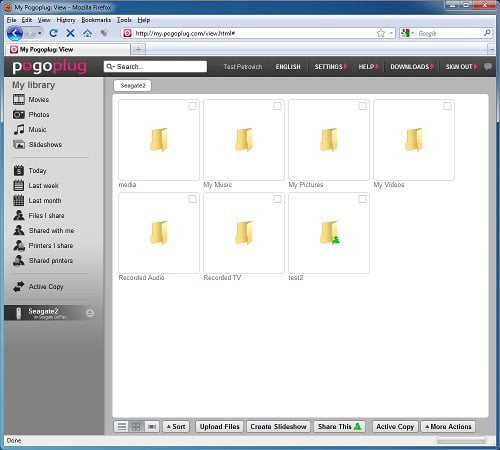Tick the My Pictures folder checkbox
The height and width of the screenshot is (450, 500).
click(362, 106)
